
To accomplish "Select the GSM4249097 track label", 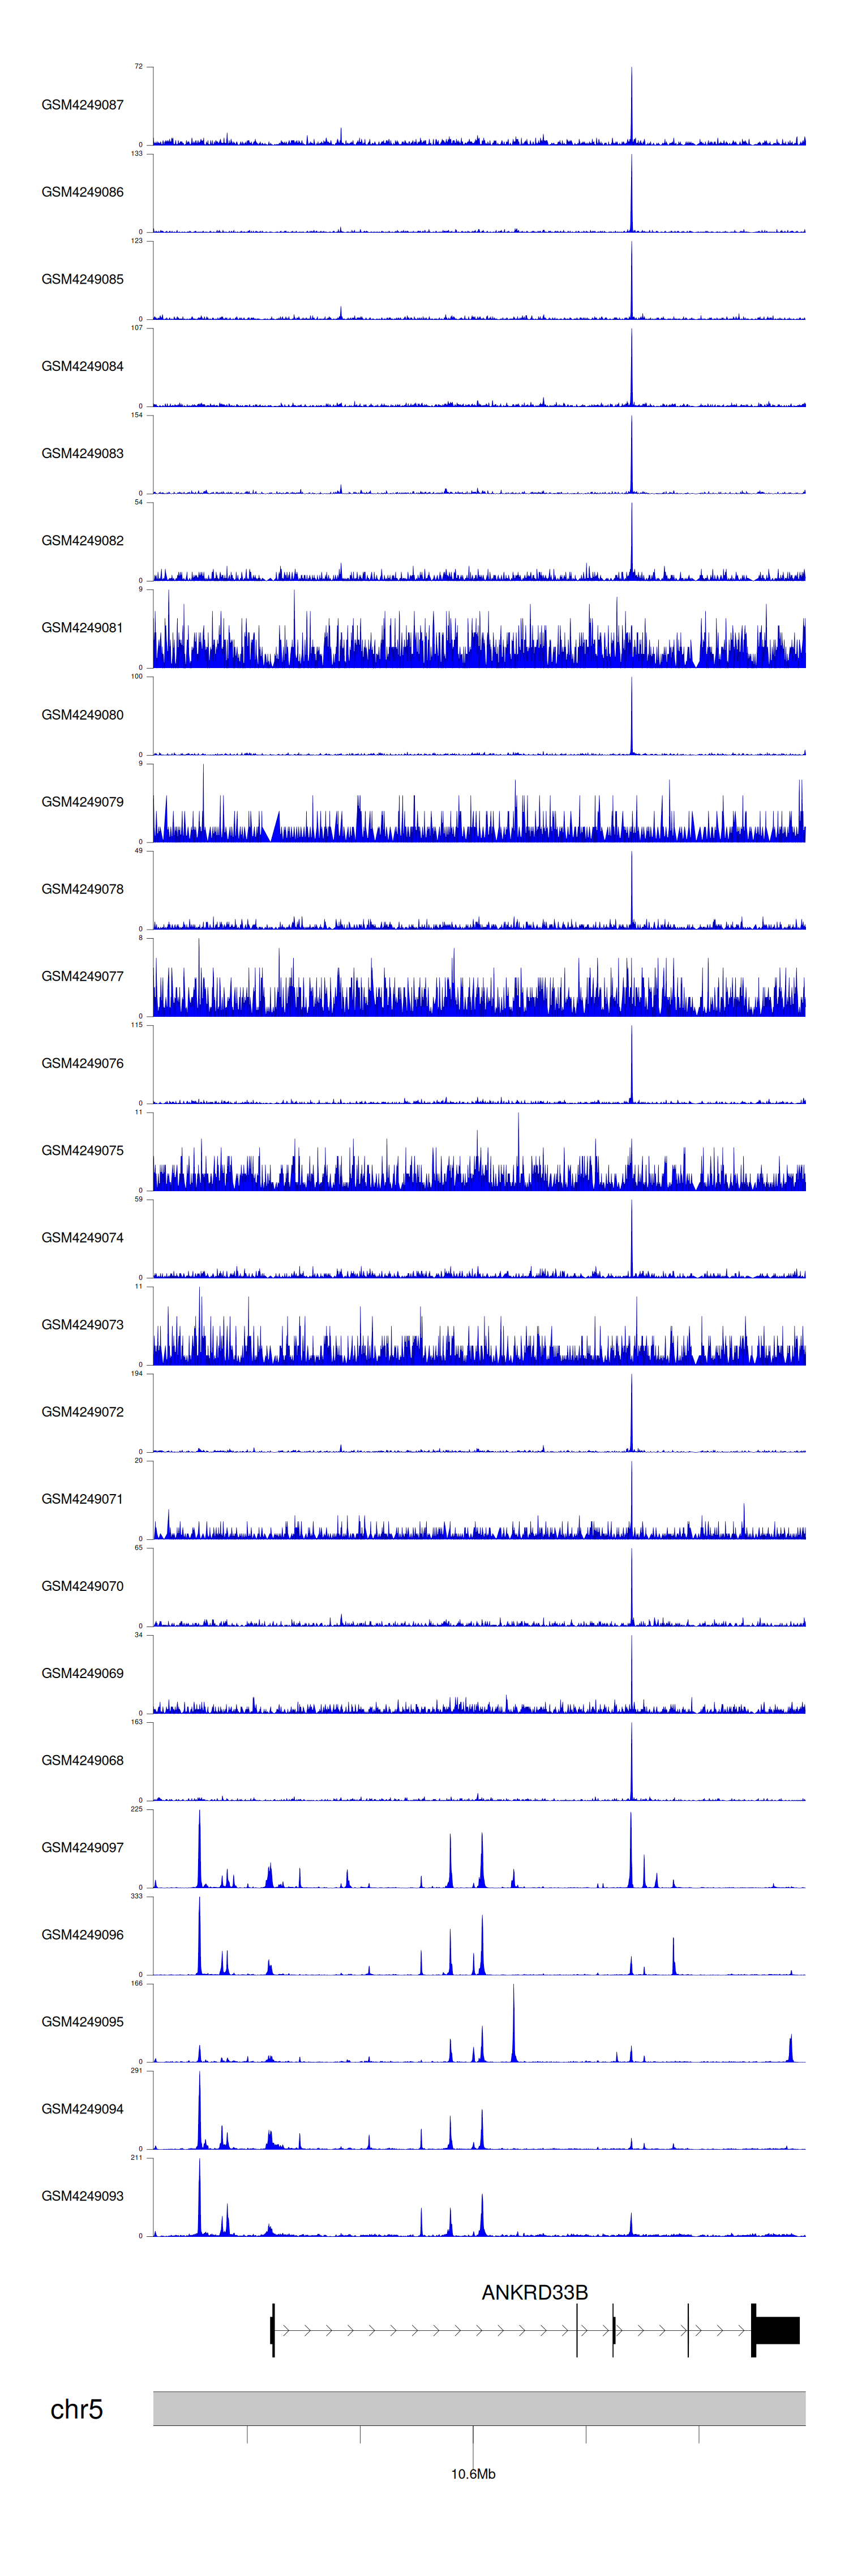I will [x=82, y=1848].
